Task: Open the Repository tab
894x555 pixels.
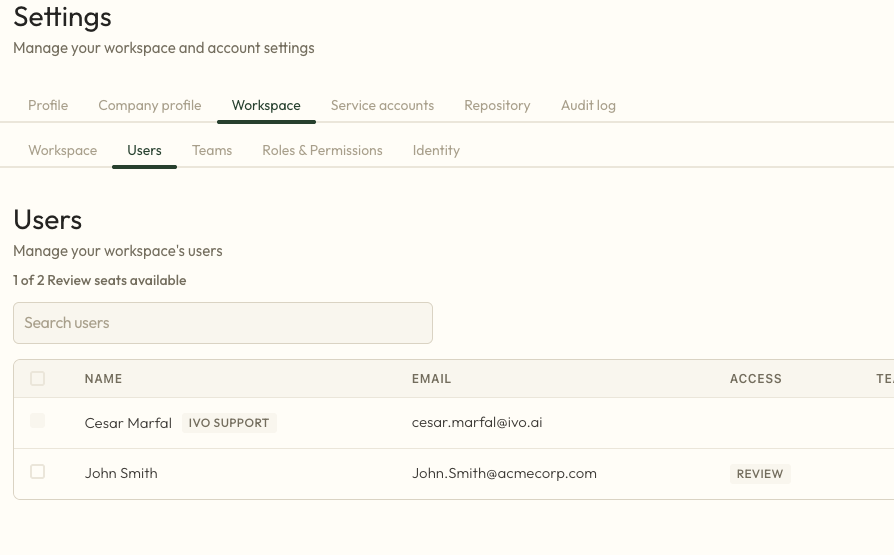Action: point(497,105)
